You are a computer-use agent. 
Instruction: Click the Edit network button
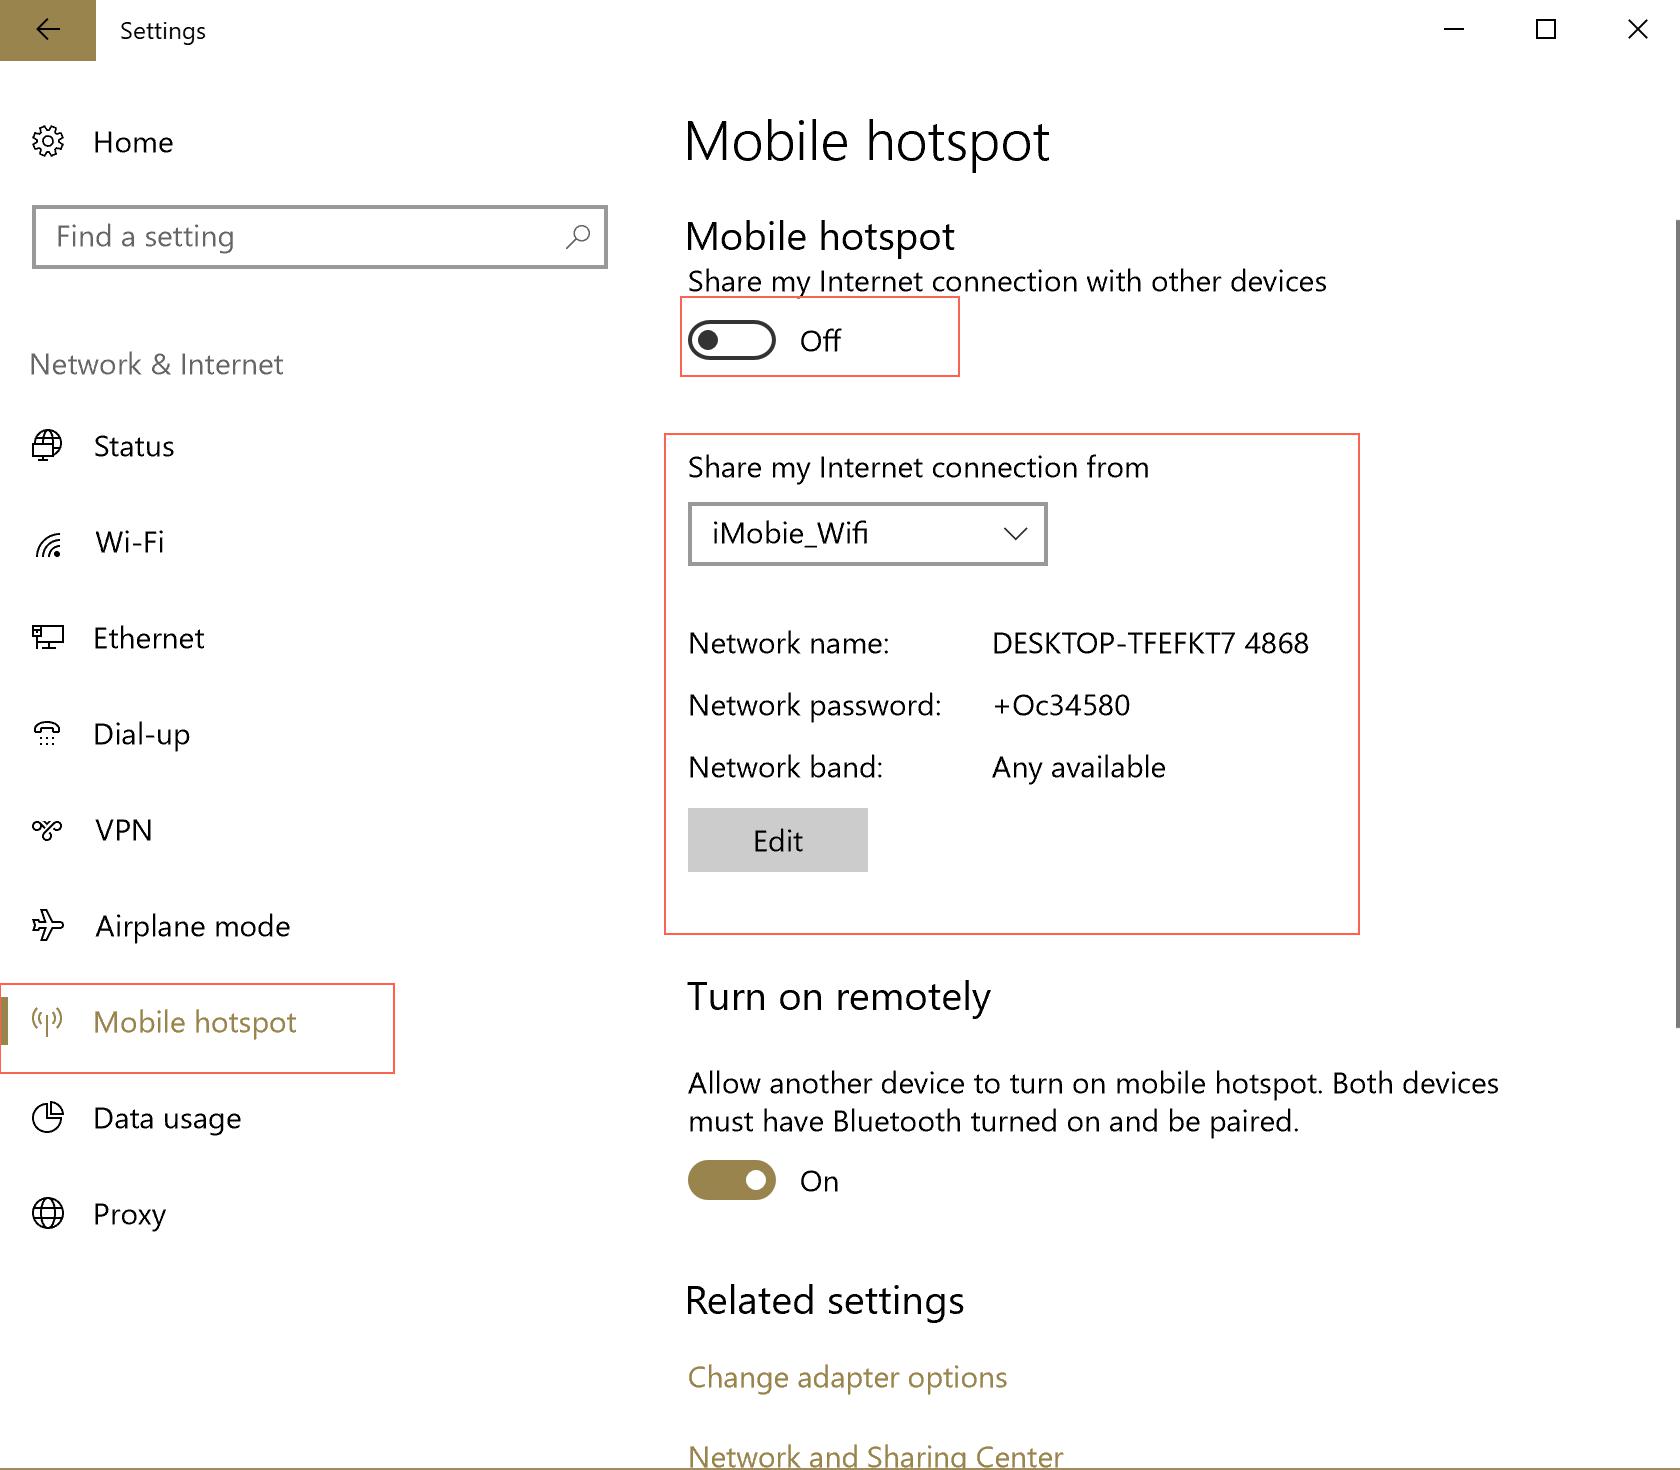coord(778,840)
